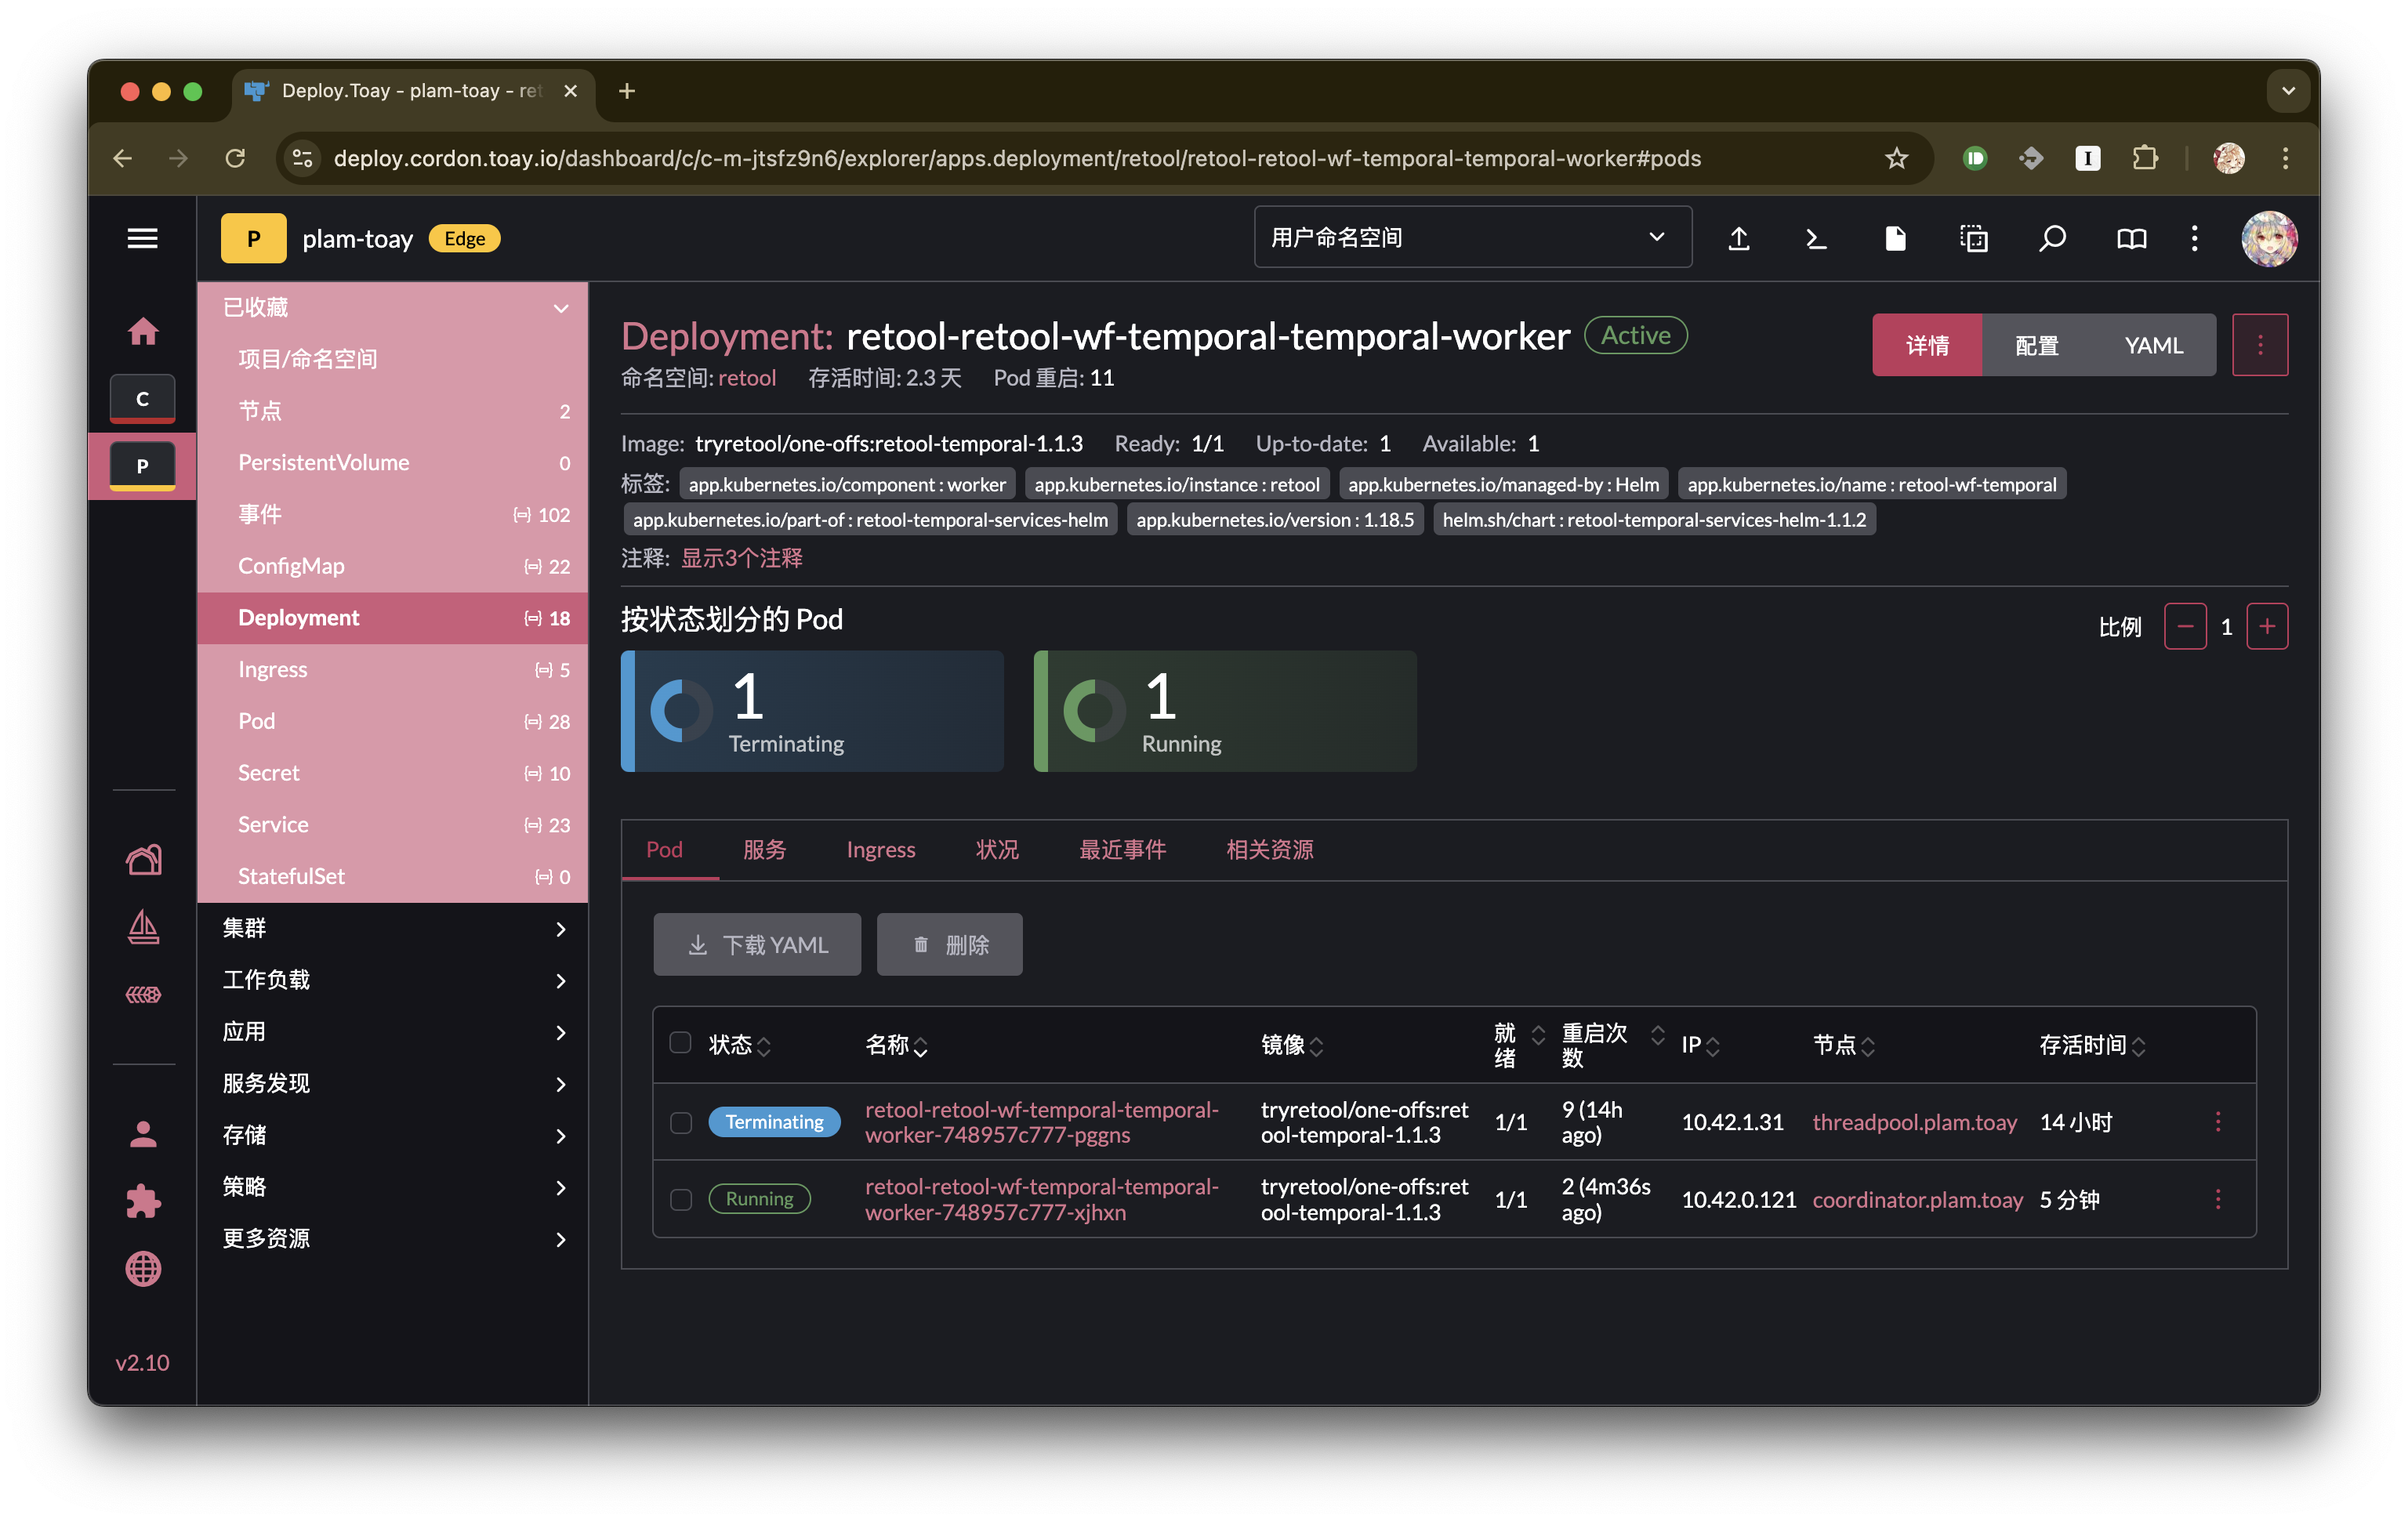The image size is (2408, 1522).
Task: Go to the home icon in sidebar
Action: tap(142, 331)
